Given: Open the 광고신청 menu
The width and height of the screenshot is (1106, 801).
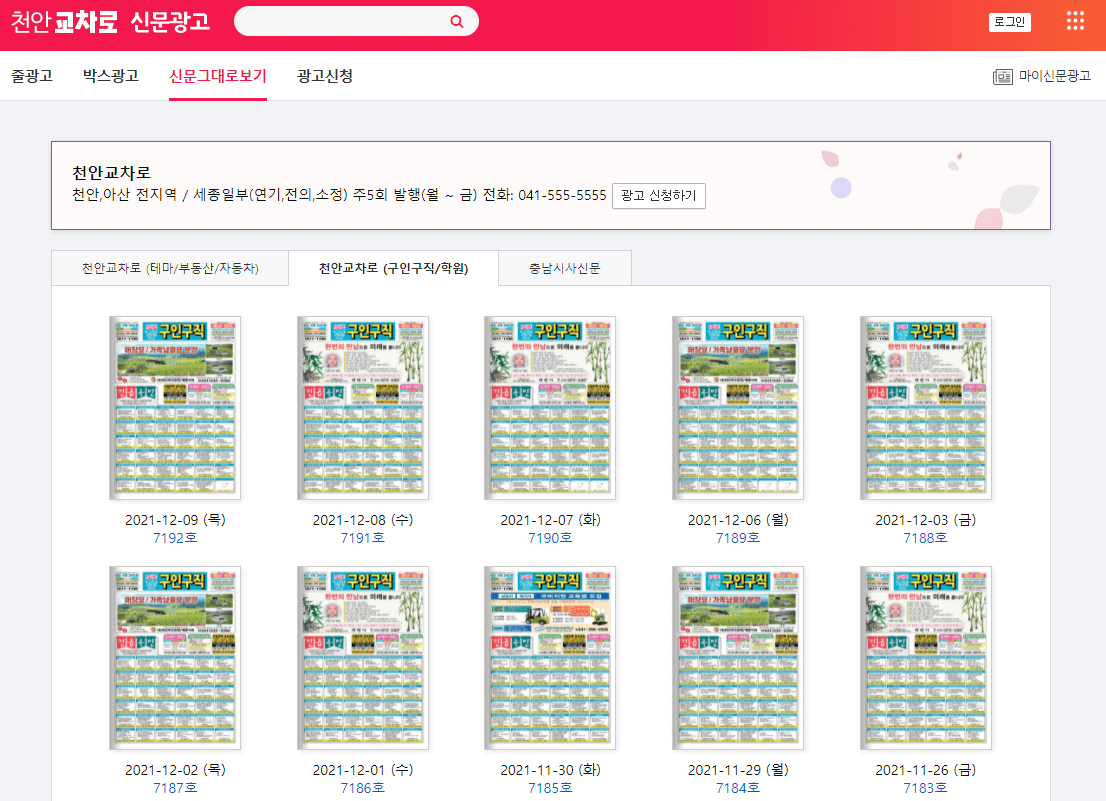Looking at the screenshot, I should (324, 75).
